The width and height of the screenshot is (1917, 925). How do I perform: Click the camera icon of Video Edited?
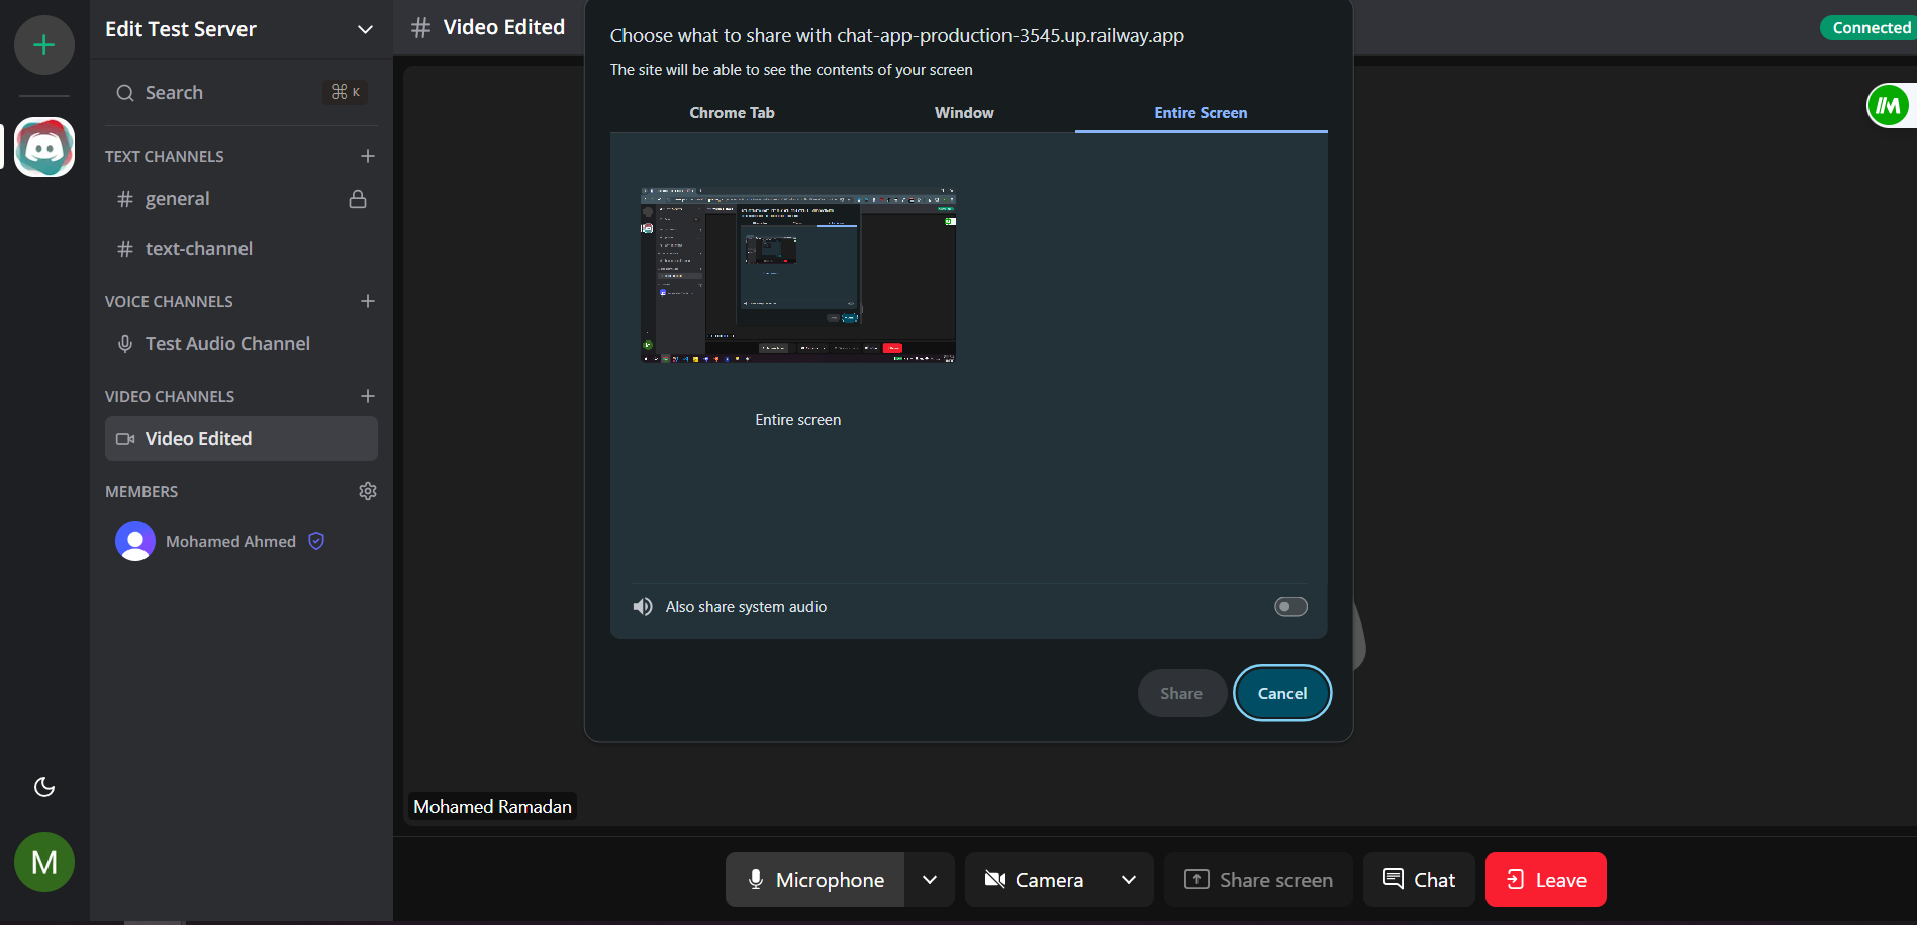(x=125, y=439)
